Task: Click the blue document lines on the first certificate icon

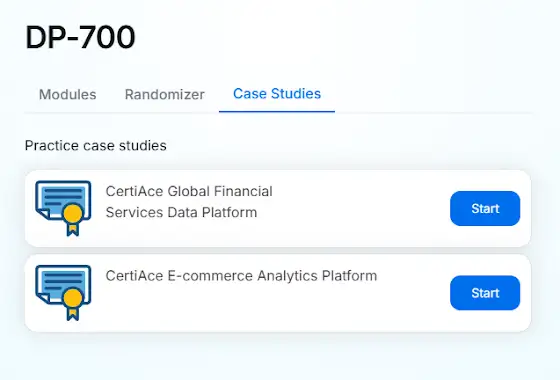Action: pyautogui.click(x=63, y=196)
